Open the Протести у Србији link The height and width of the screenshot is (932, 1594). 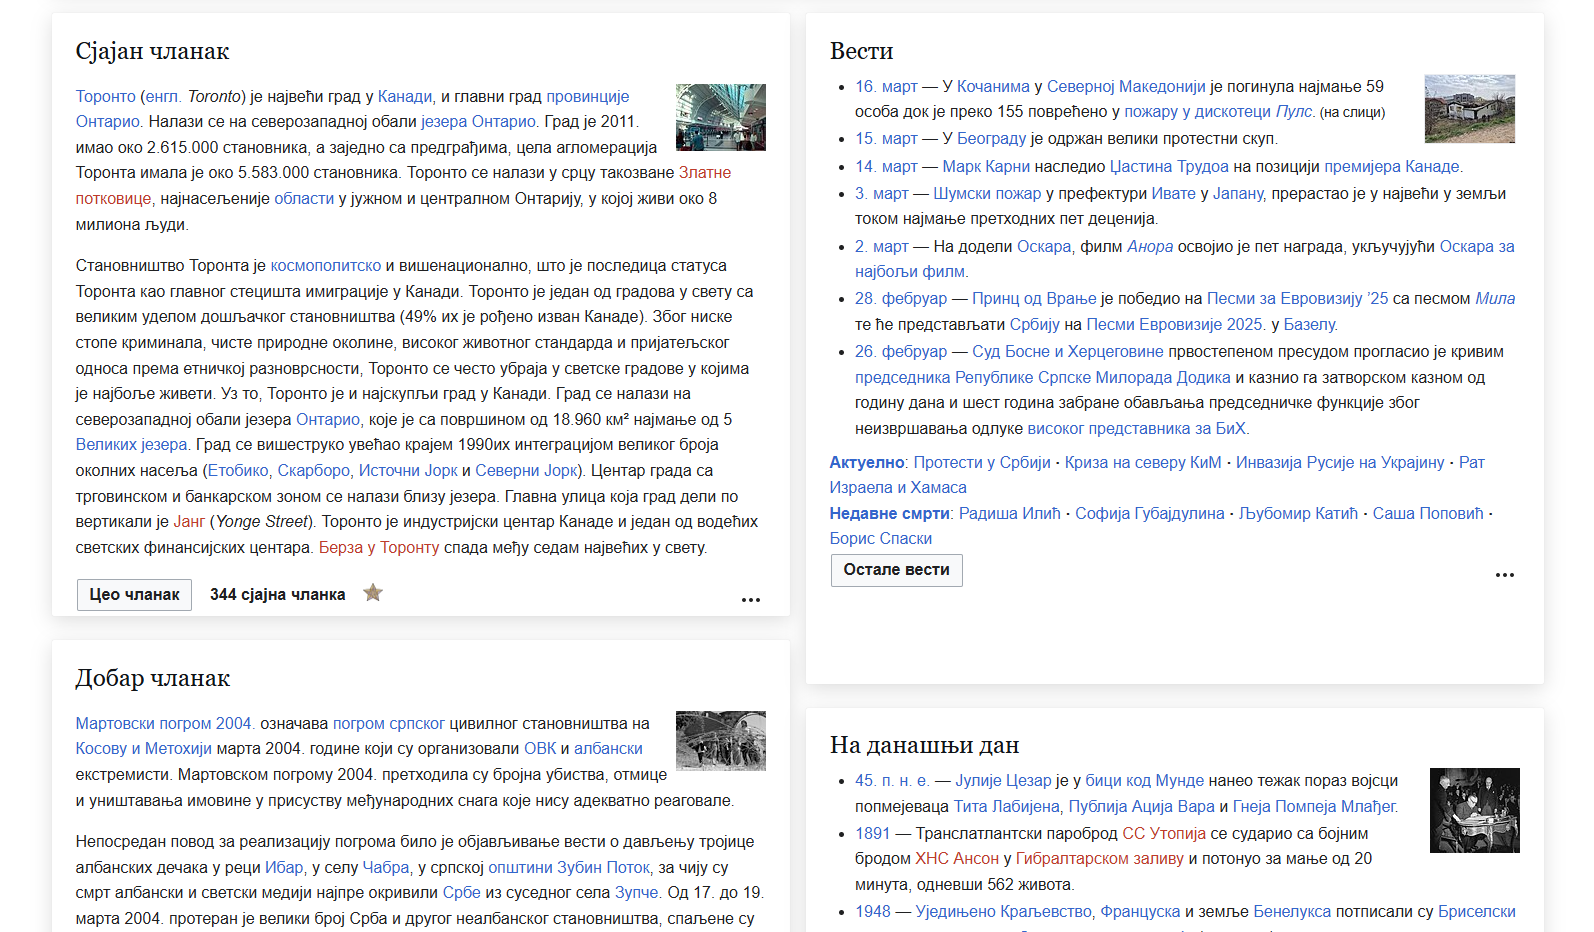pos(982,462)
